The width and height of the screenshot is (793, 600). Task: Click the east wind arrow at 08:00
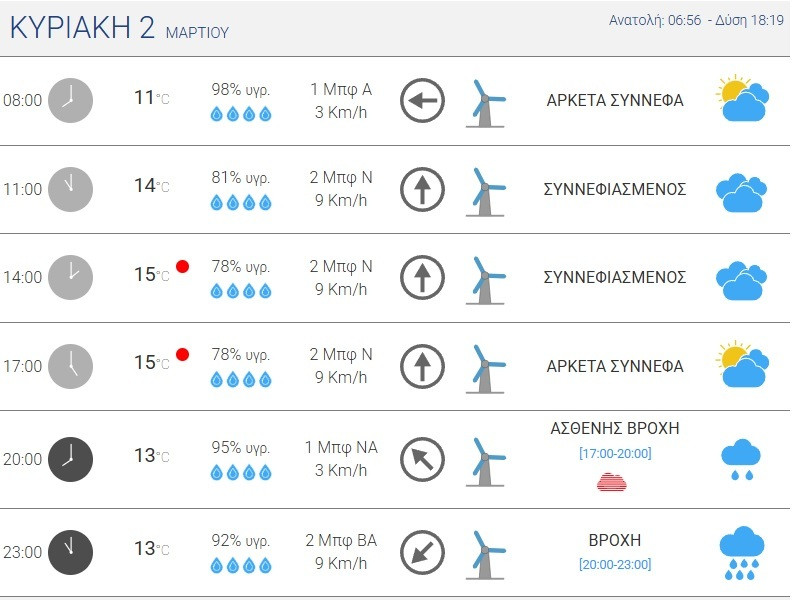[422, 101]
